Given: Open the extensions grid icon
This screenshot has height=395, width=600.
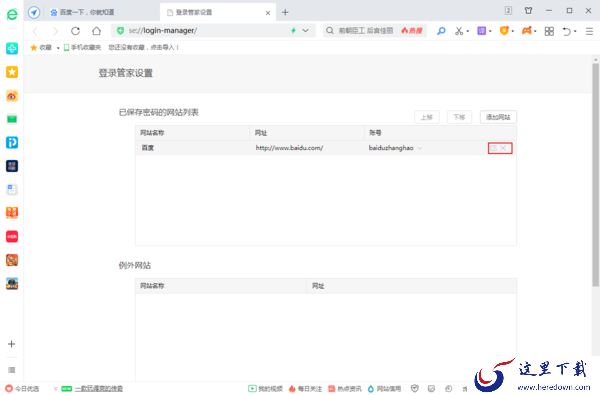Looking at the screenshot, I should pyautogui.click(x=549, y=31).
